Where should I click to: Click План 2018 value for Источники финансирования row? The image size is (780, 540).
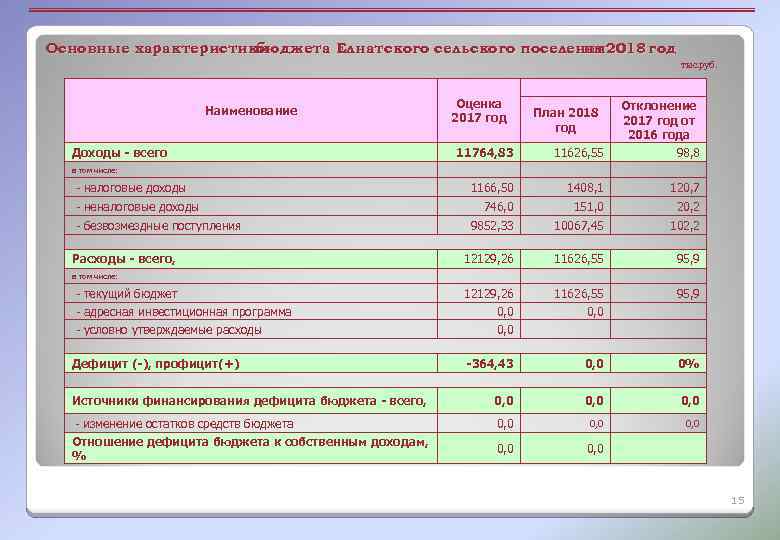[594, 401]
